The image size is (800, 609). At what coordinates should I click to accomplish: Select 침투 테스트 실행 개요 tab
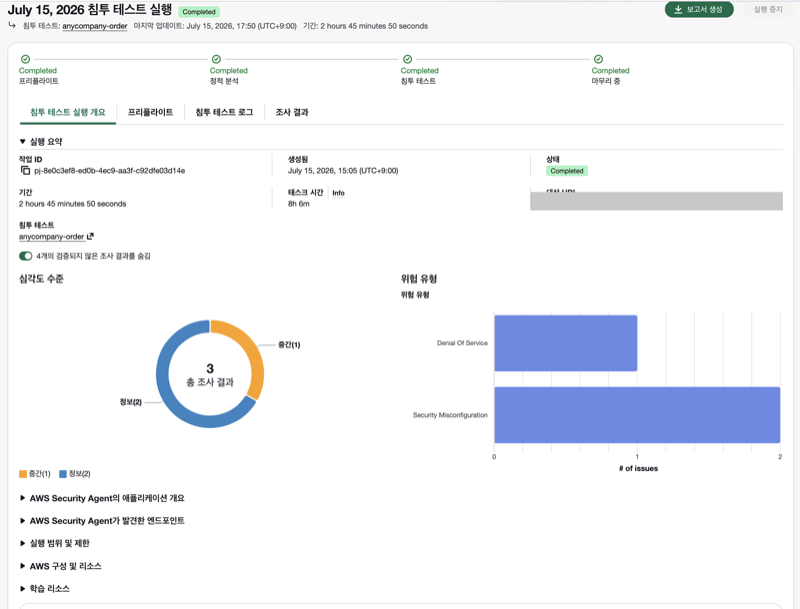tap(68, 112)
